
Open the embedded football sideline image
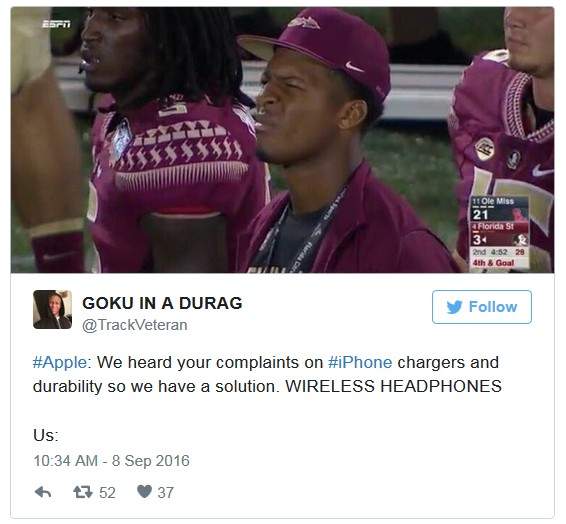283,140
